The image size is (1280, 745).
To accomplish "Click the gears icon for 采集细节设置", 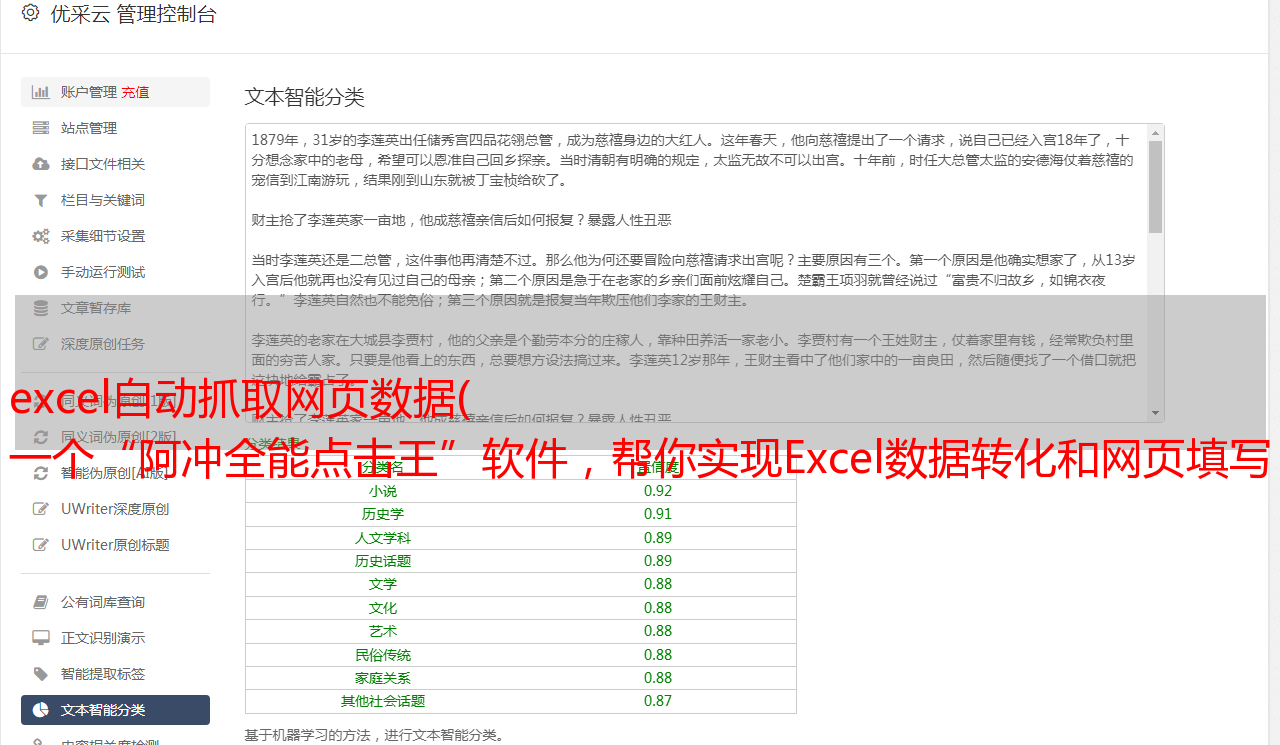I will 41,236.
